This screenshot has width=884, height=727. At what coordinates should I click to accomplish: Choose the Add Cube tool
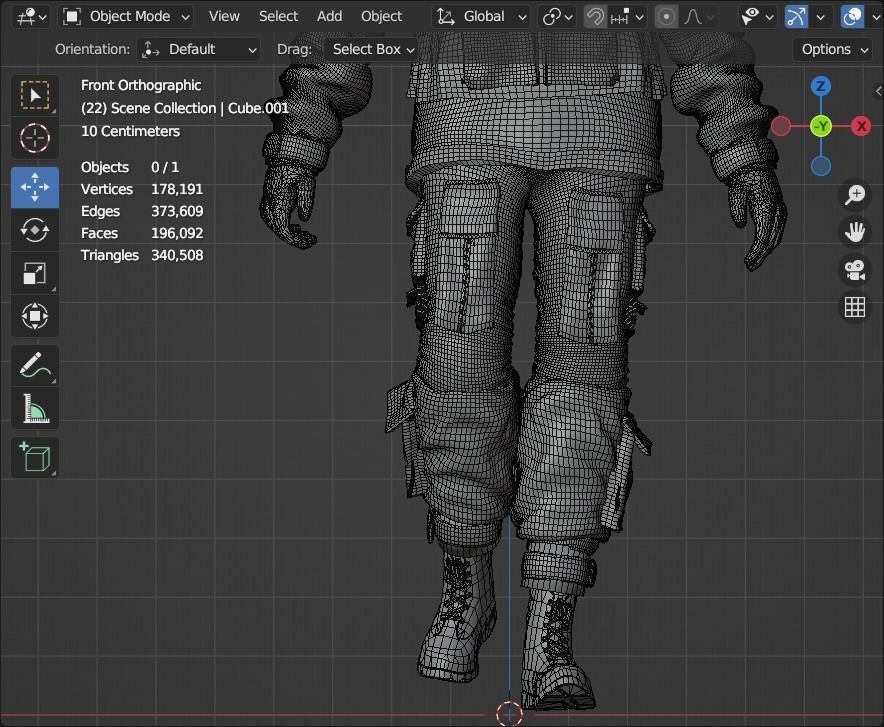pos(35,457)
